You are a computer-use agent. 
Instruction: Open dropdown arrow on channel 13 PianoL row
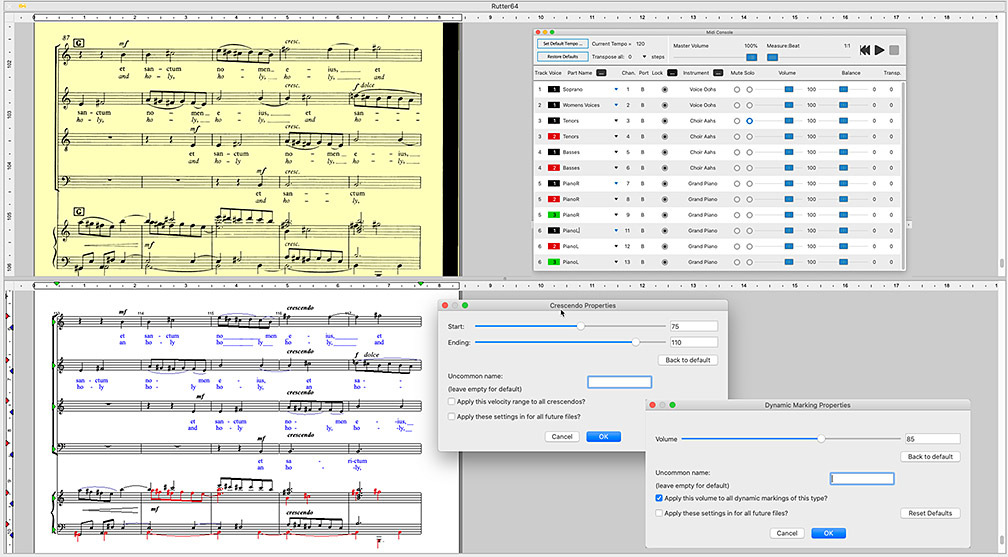click(616, 262)
